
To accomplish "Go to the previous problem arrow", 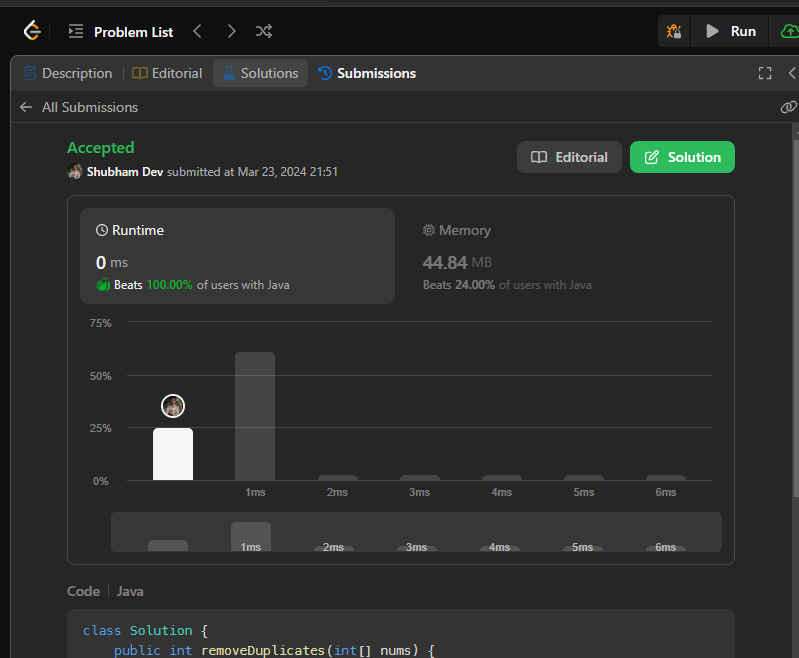I will point(198,32).
